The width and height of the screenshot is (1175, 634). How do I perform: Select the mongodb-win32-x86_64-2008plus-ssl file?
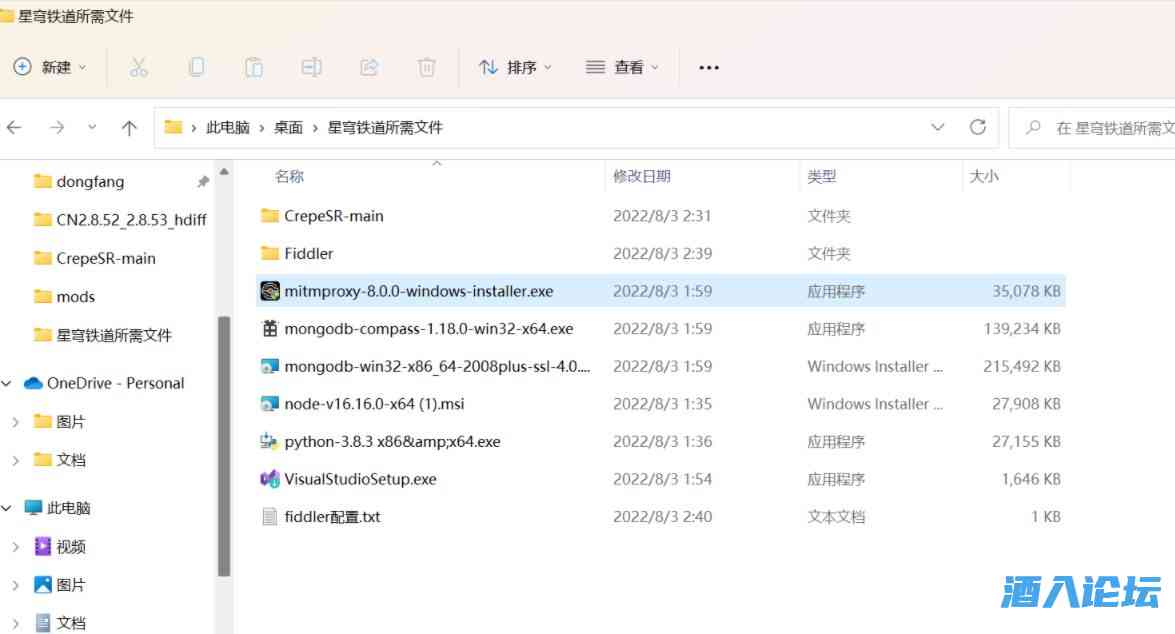(x=660, y=366)
